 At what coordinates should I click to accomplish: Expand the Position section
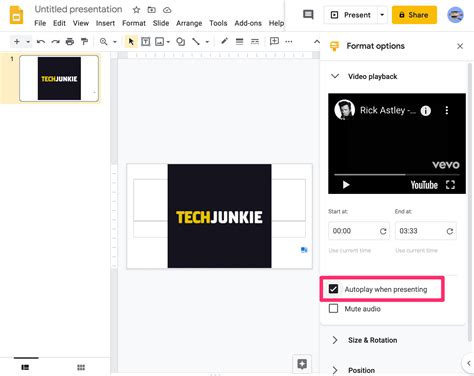tap(335, 370)
